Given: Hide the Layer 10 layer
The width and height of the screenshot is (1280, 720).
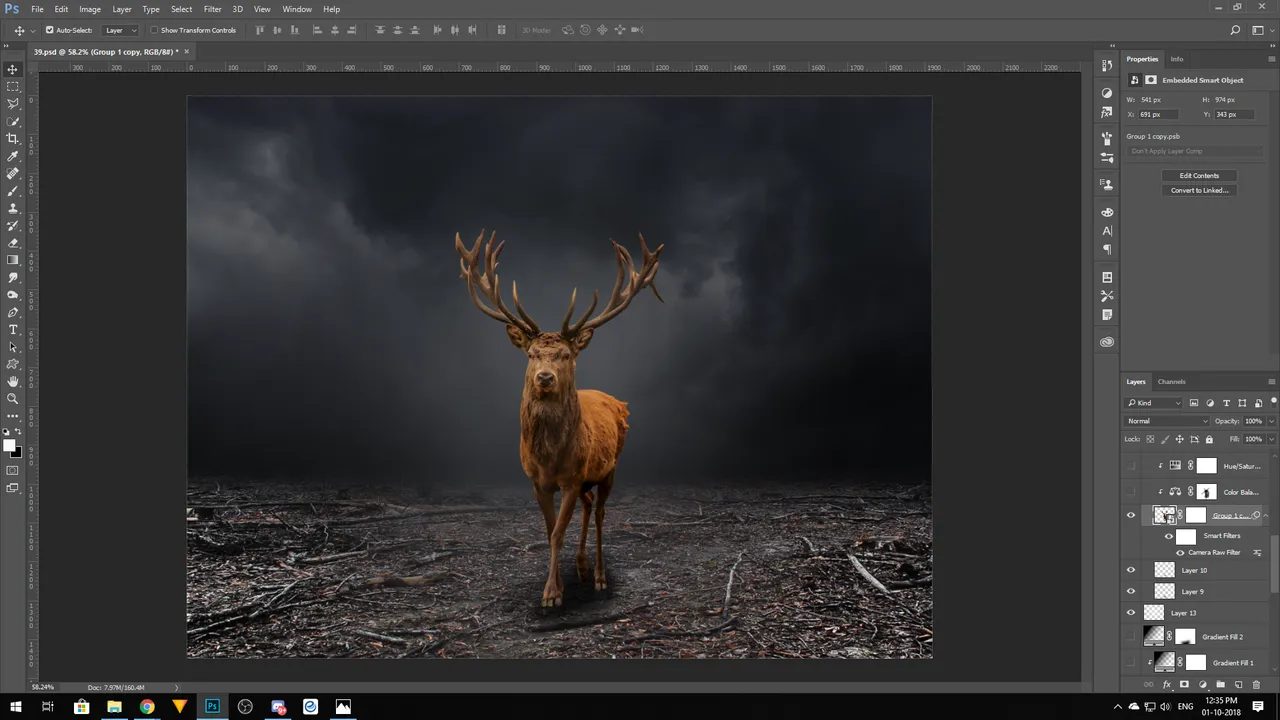Looking at the screenshot, I should click(x=1131, y=570).
